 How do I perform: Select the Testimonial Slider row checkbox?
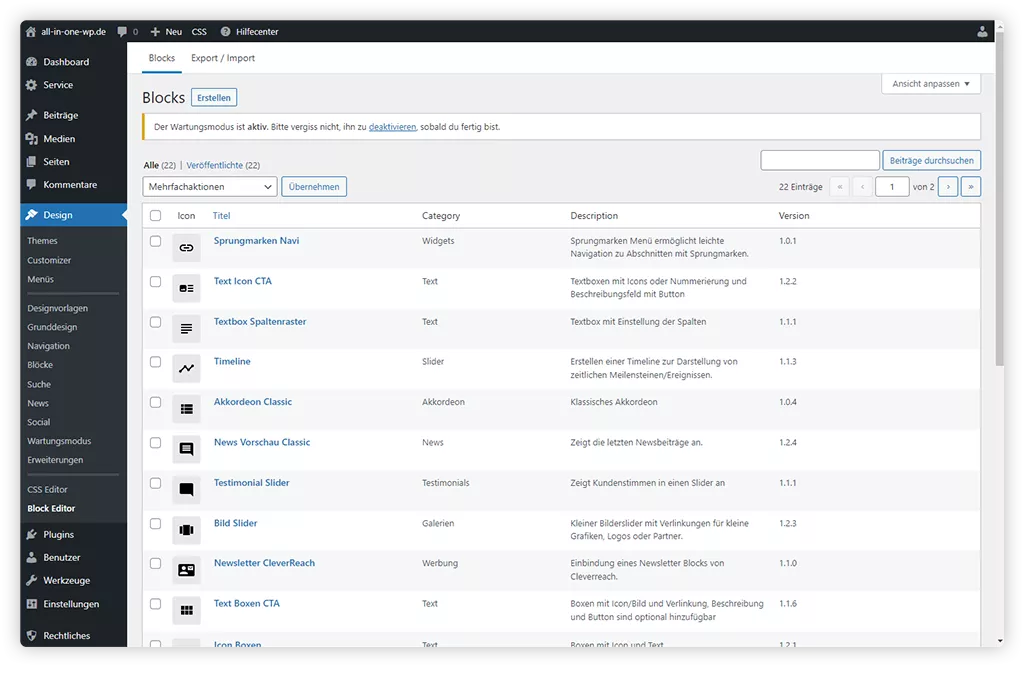(x=155, y=483)
